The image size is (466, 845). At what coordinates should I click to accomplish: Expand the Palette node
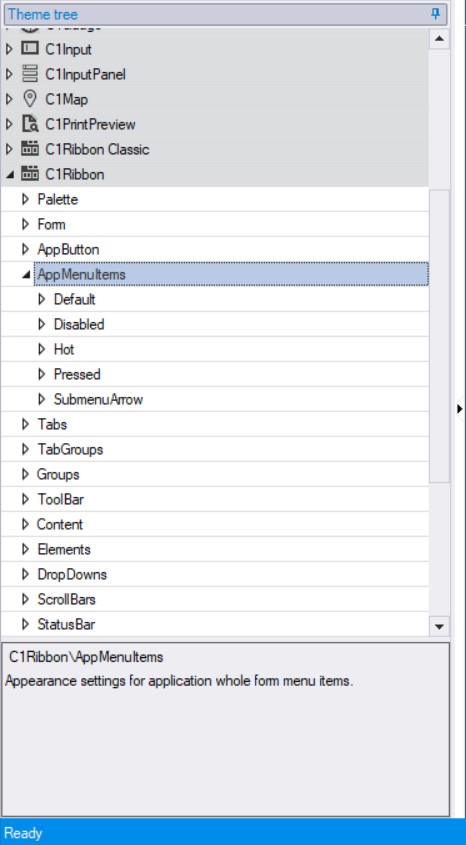coord(25,199)
